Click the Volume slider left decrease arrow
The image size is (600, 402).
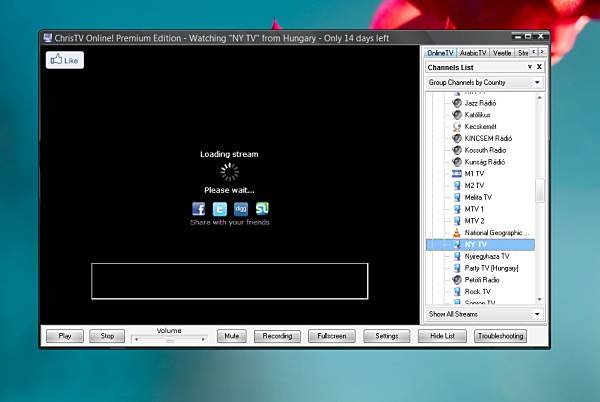click(x=136, y=339)
